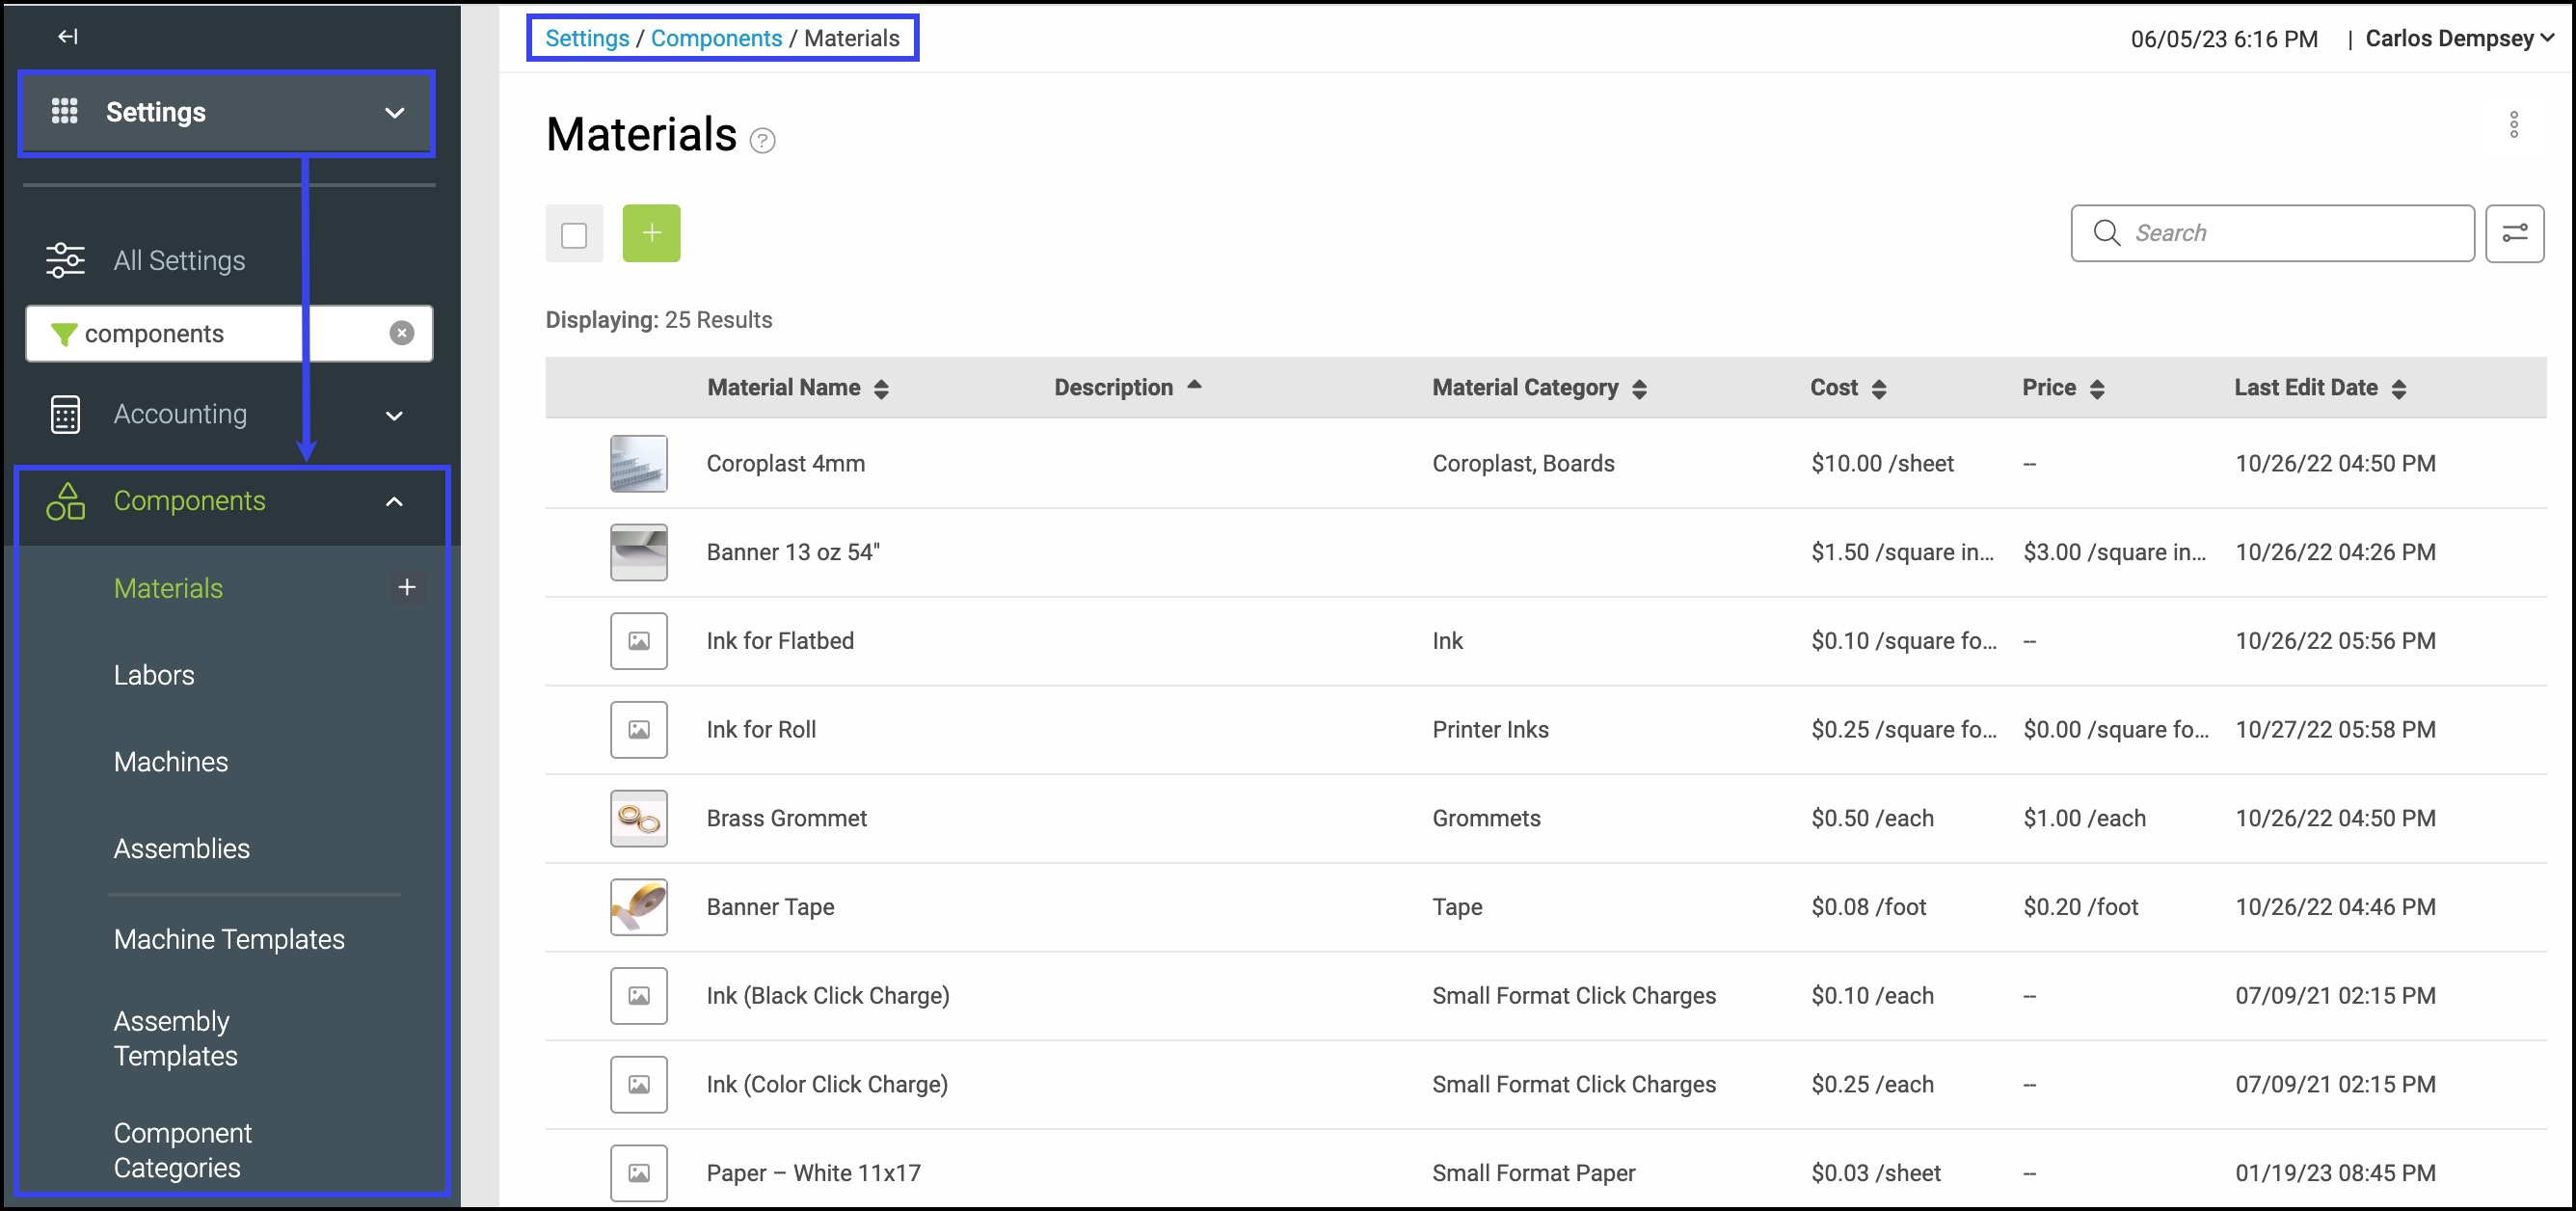Select Machine Templates sidebar item

(x=229, y=939)
